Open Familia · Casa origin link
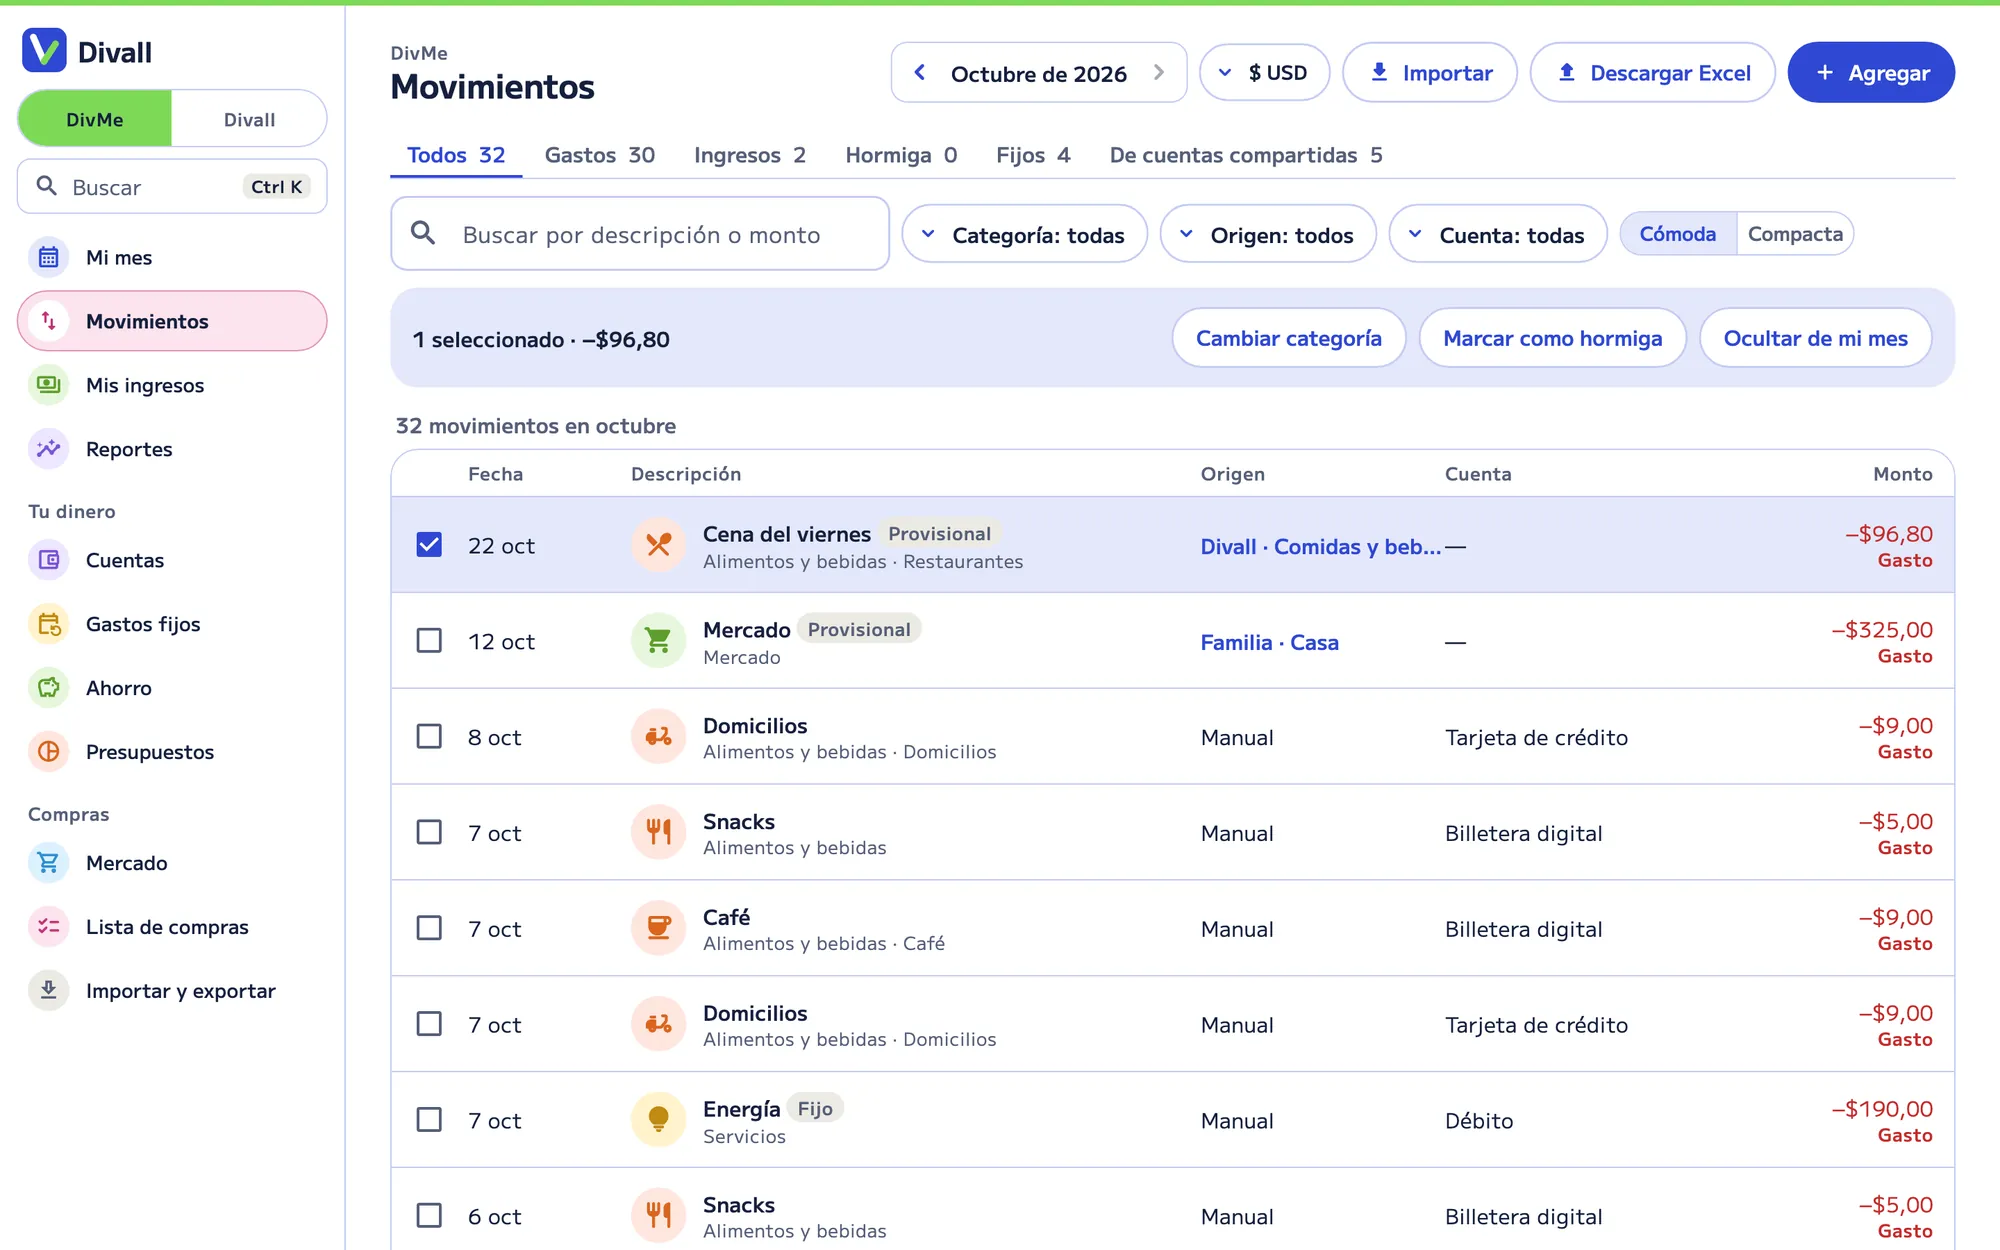Screen dimensions: 2000x1250 click(1269, 642)
